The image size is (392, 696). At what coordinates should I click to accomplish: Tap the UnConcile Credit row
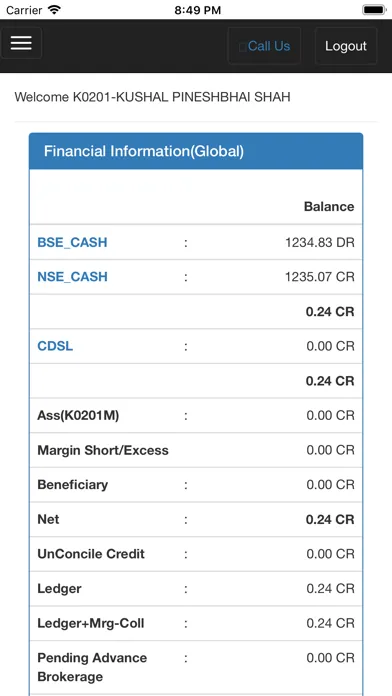pyautogui.click(x=196, y=554)
